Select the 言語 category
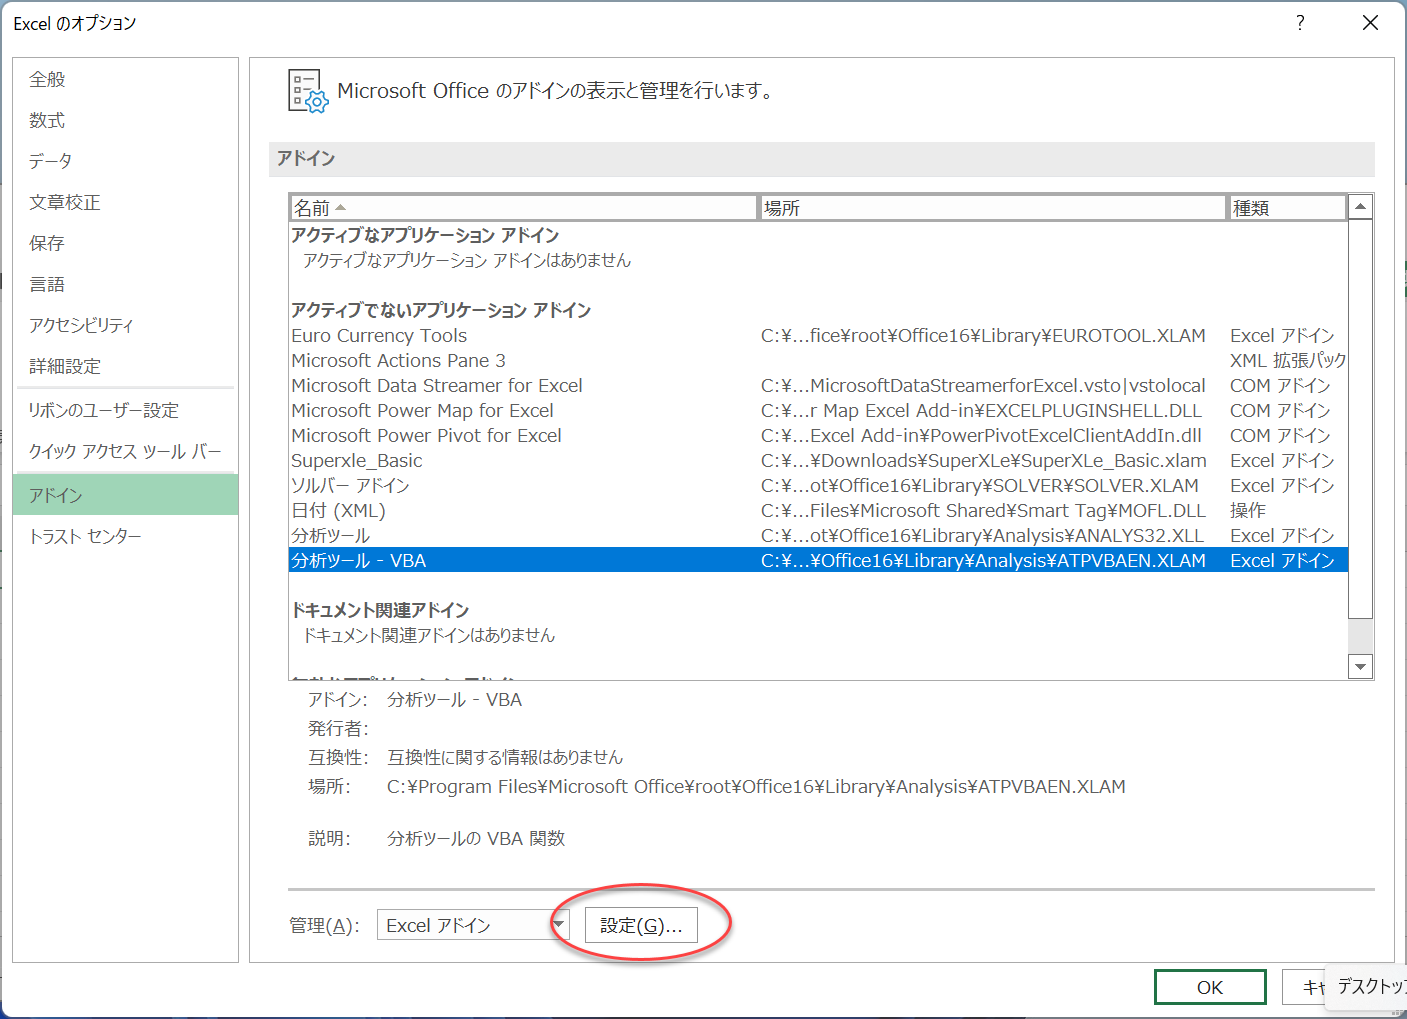1407x1019 pixels. point(125,284)
